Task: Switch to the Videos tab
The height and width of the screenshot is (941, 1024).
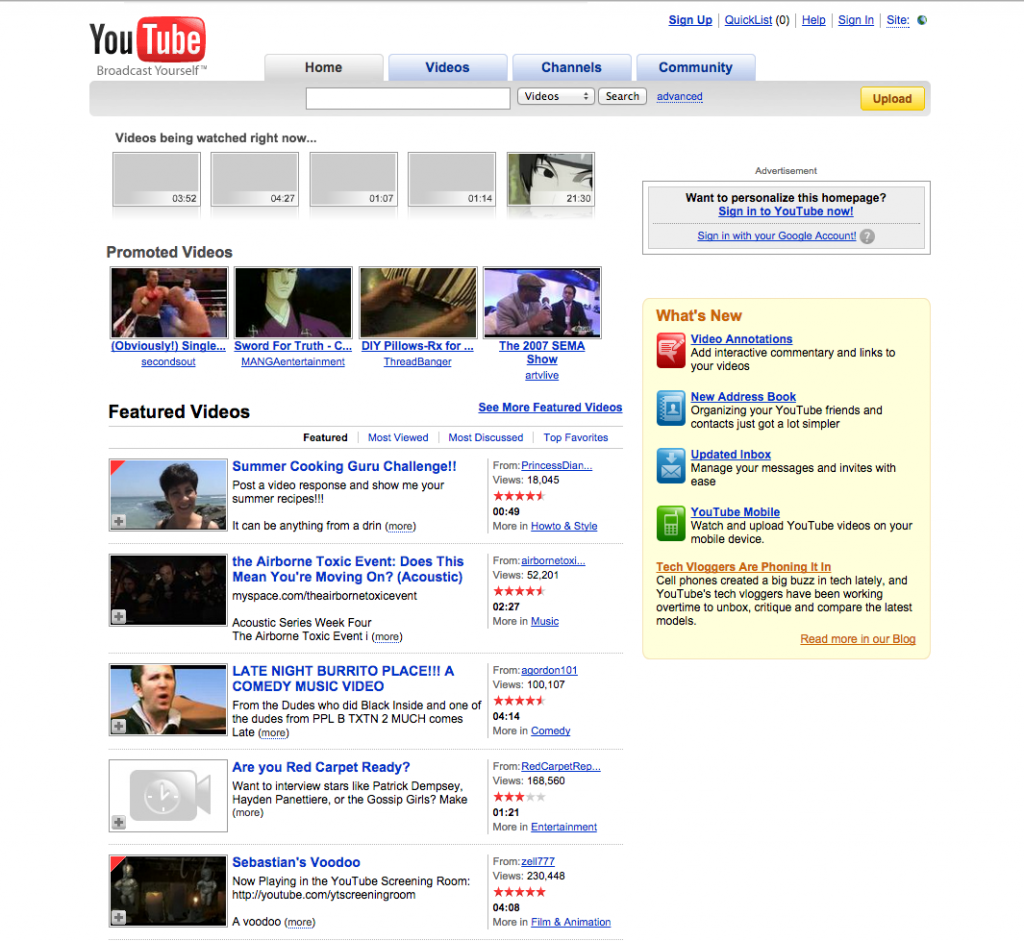Action: coord(447,68)
